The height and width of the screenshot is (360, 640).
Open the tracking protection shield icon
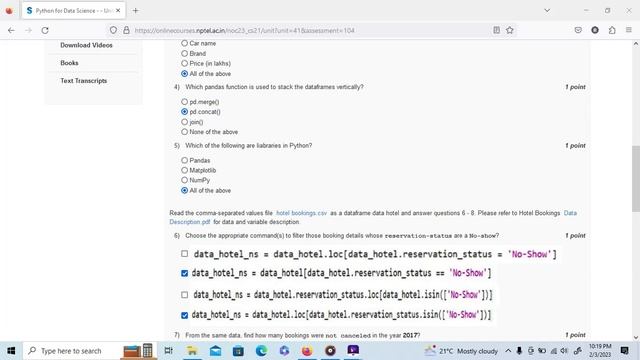(x=113, y=30)
